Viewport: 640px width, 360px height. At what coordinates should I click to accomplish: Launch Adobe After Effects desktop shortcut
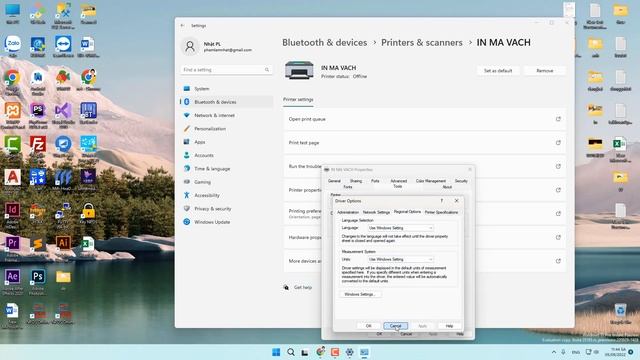[13, 281]
